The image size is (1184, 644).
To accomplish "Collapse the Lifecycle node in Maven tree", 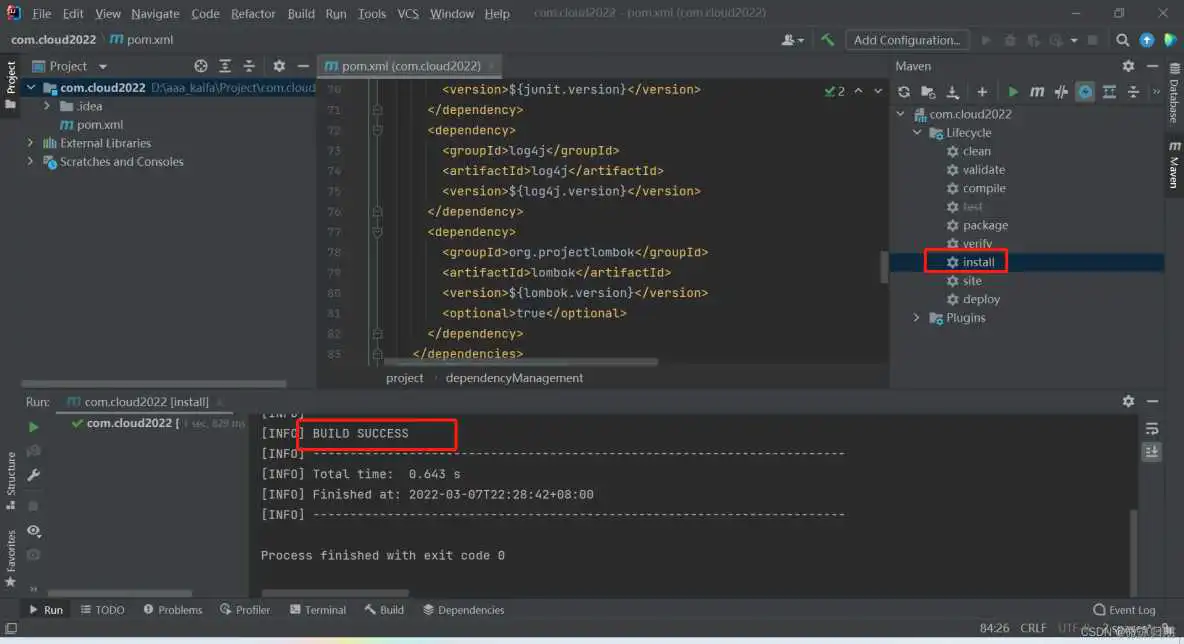I will 917,133.
